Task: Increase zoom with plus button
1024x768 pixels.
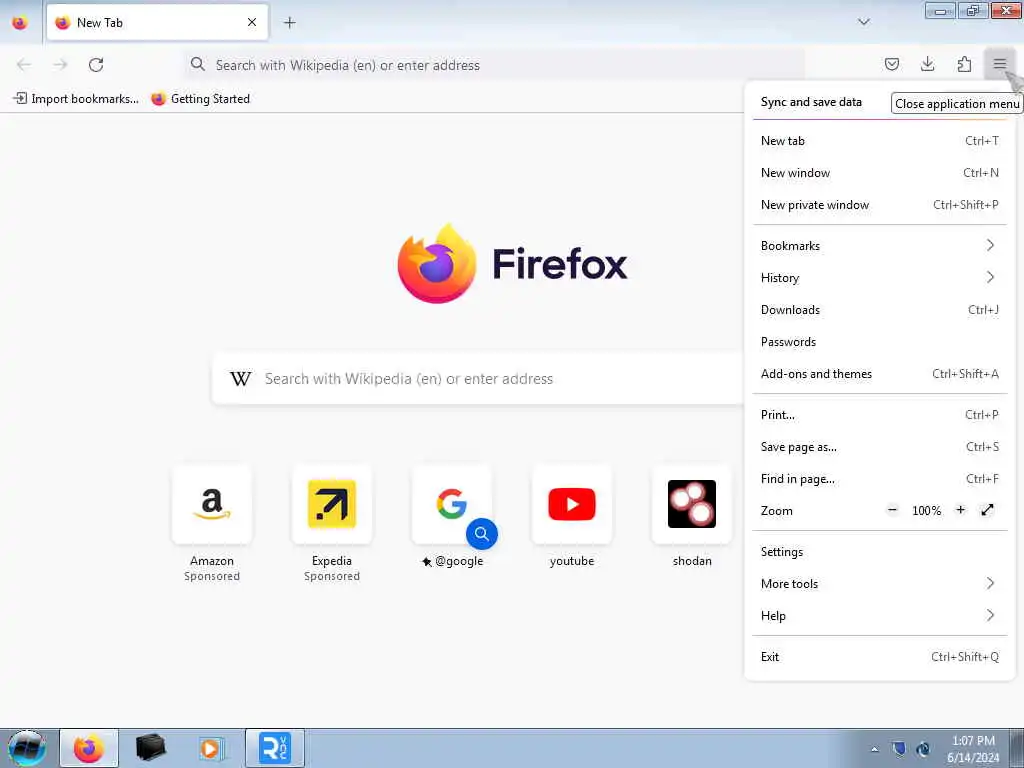Action: [x=960, y=510]
